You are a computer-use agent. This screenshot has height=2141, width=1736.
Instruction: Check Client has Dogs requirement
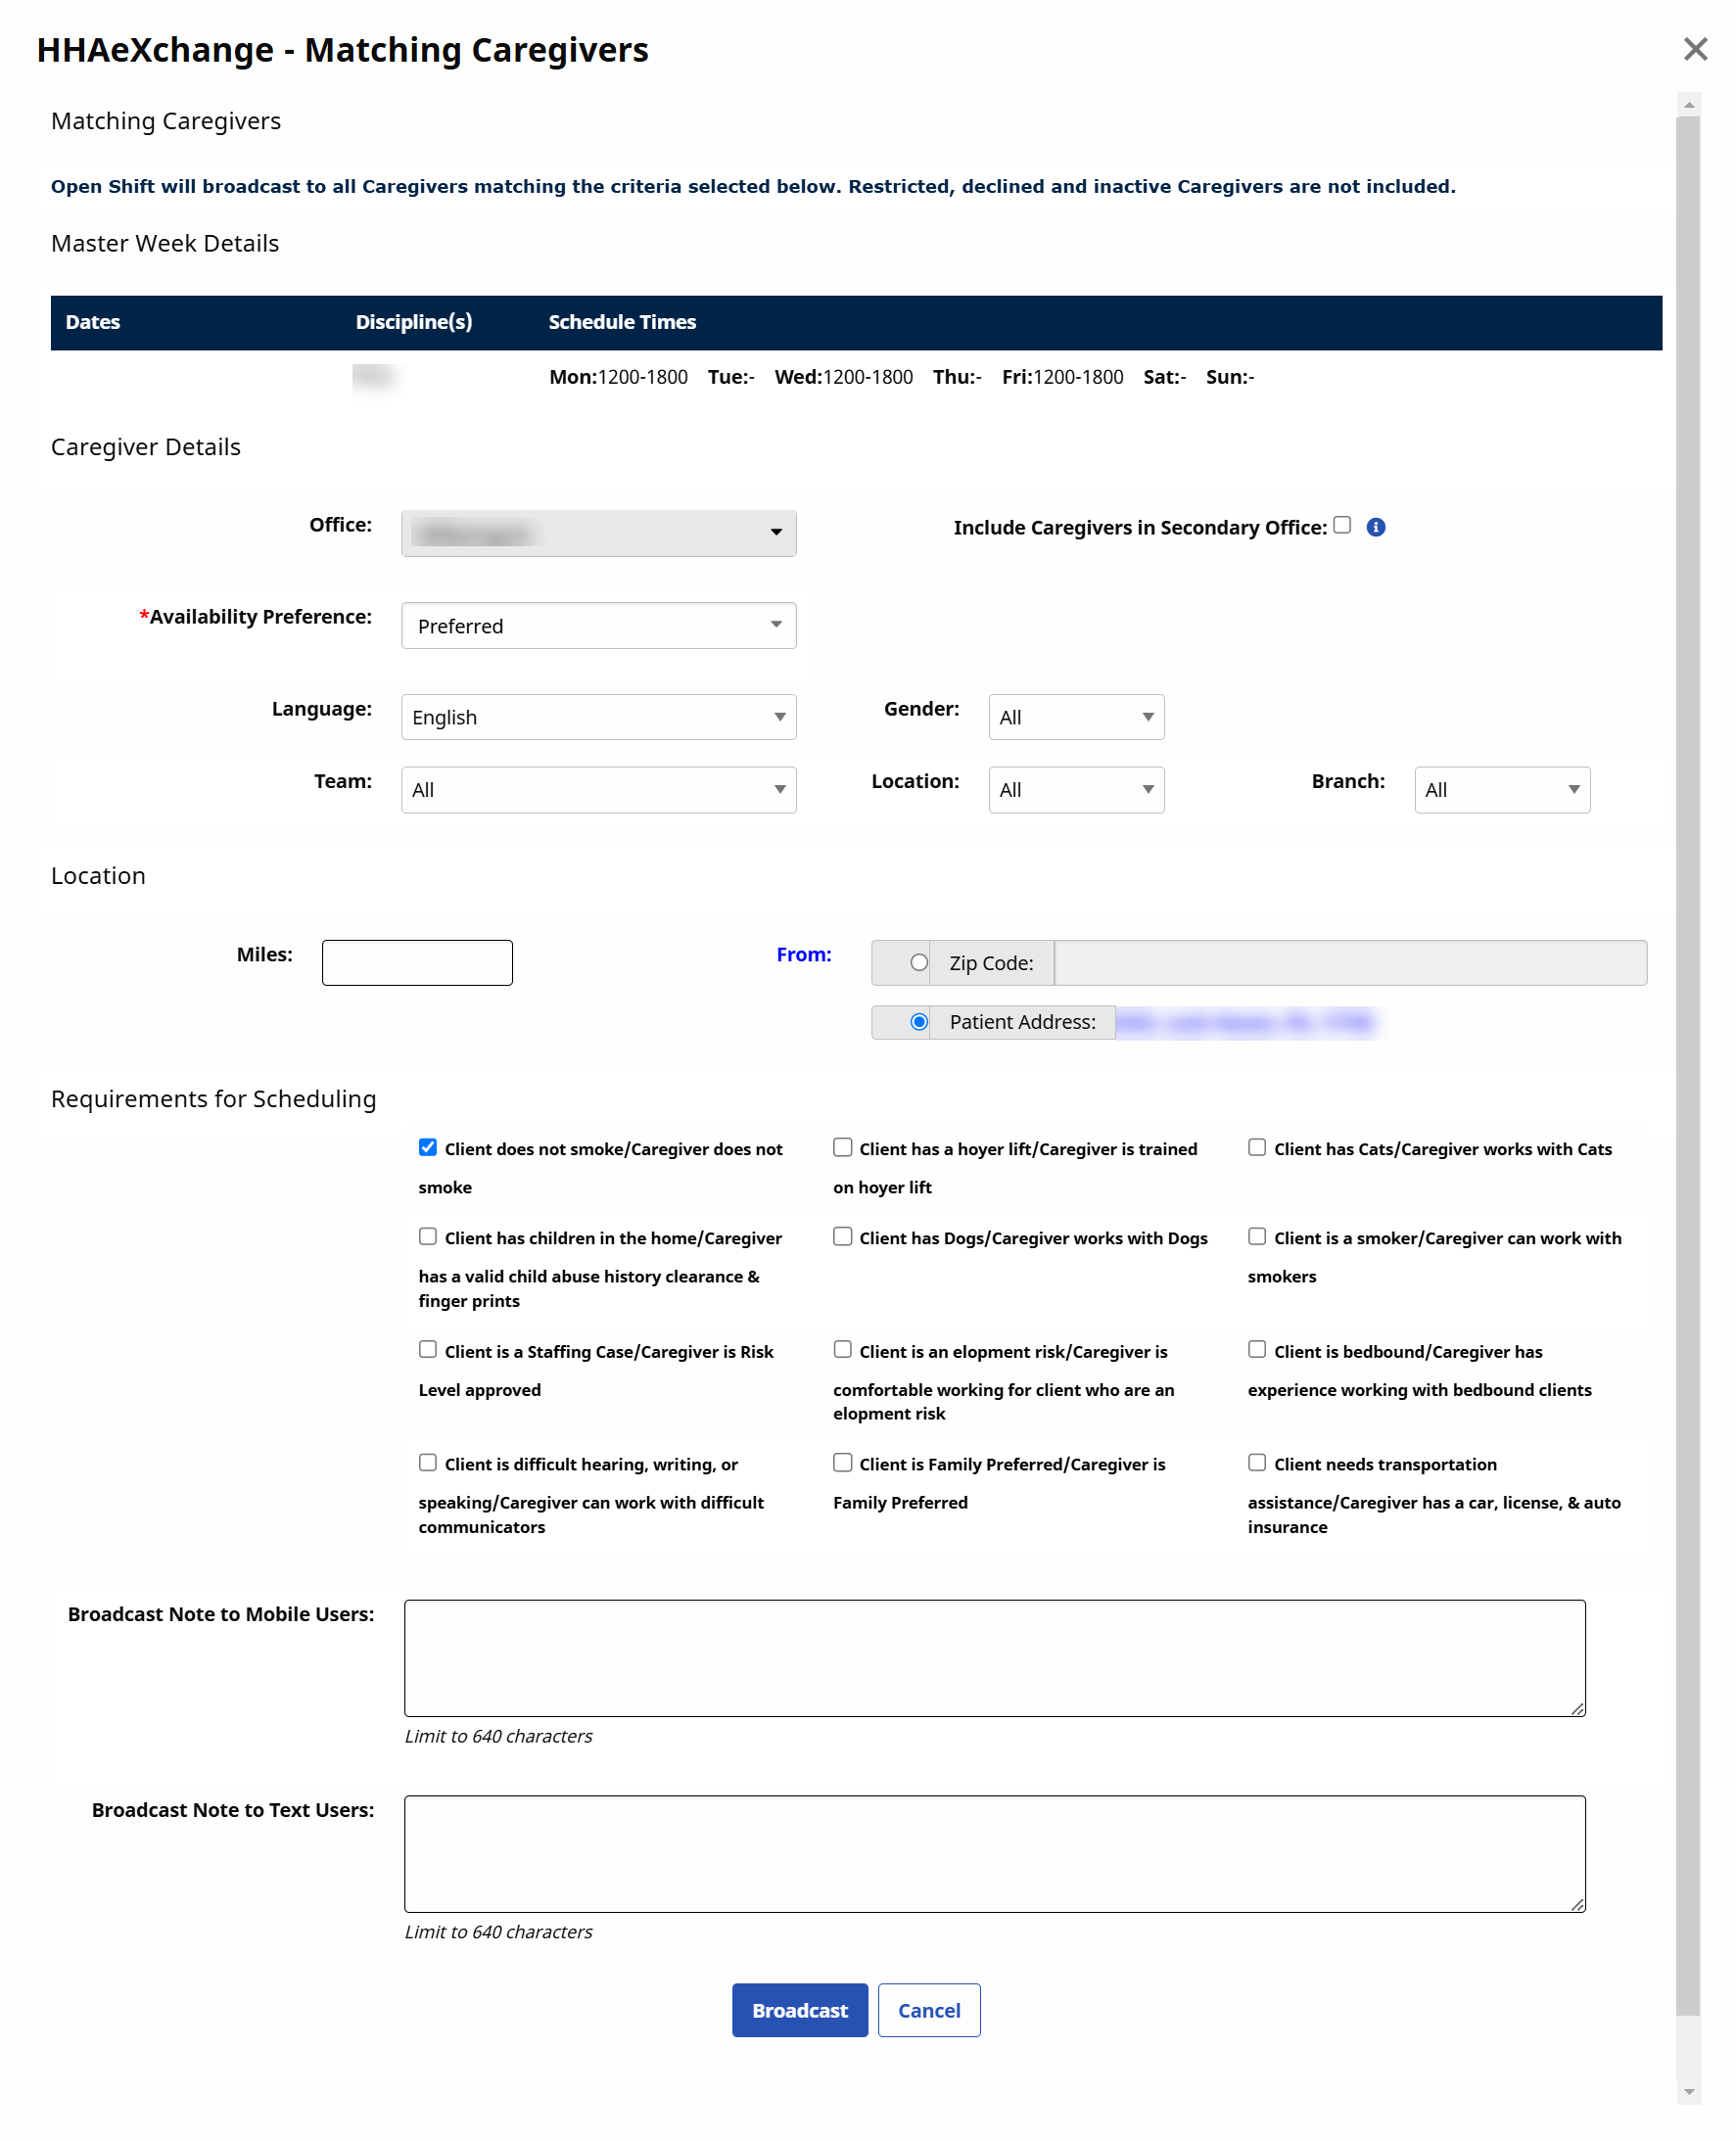tap(843, 1236)
